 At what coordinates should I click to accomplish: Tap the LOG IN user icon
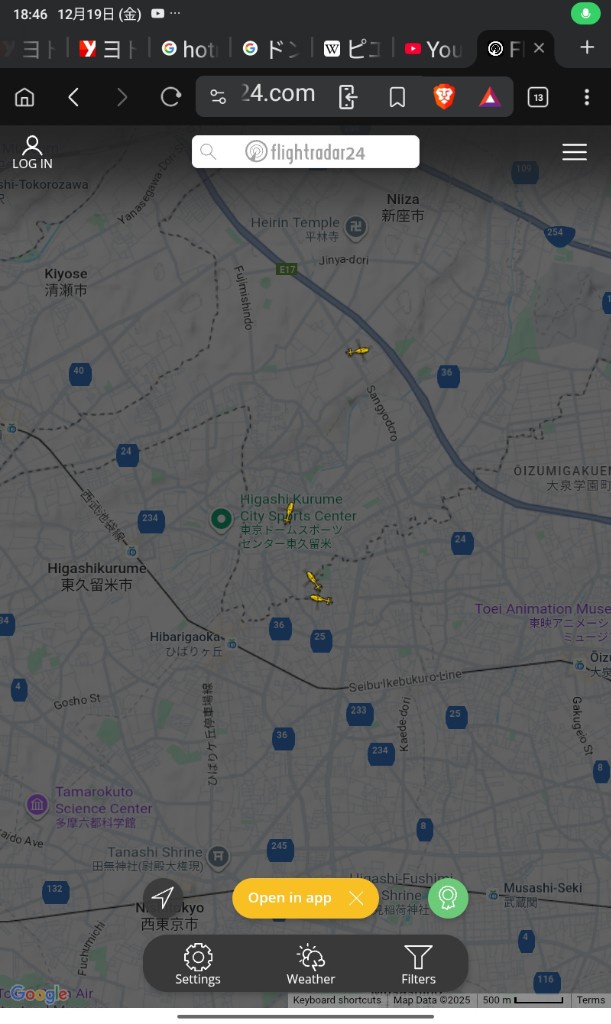point(32,153)
